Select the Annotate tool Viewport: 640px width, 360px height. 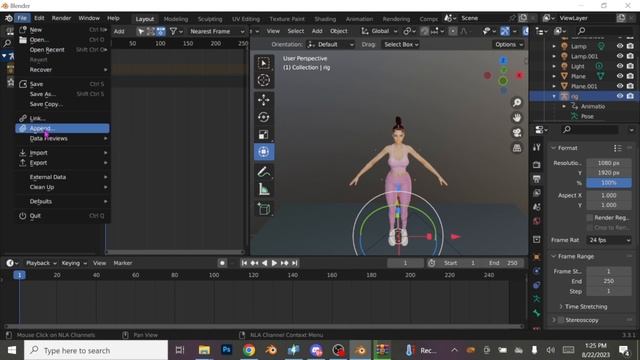(264, 172)
